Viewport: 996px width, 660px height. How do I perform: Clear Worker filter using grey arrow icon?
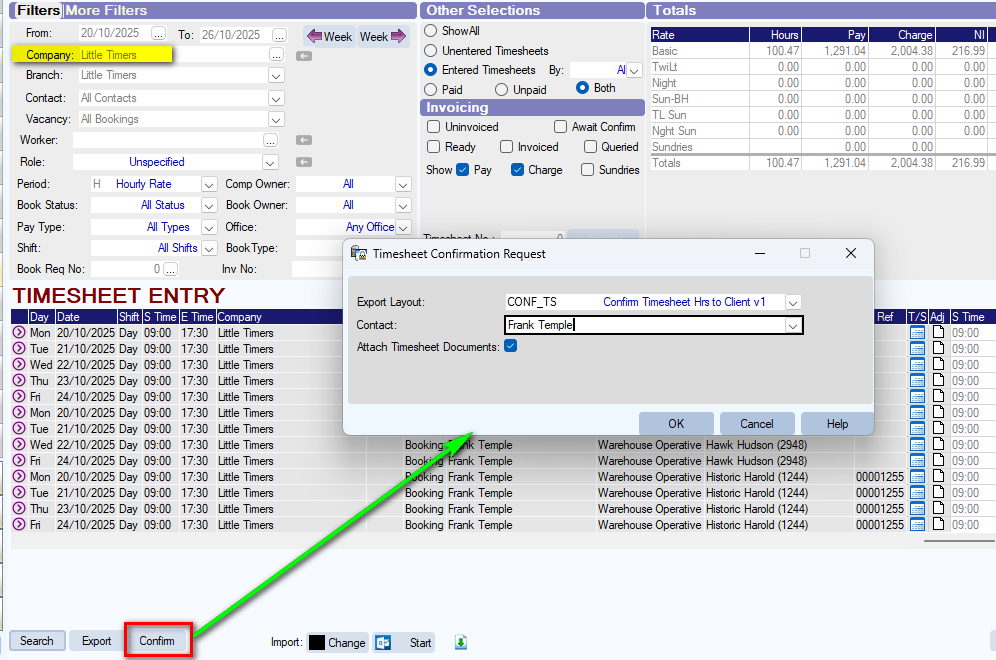coord(304,140)
